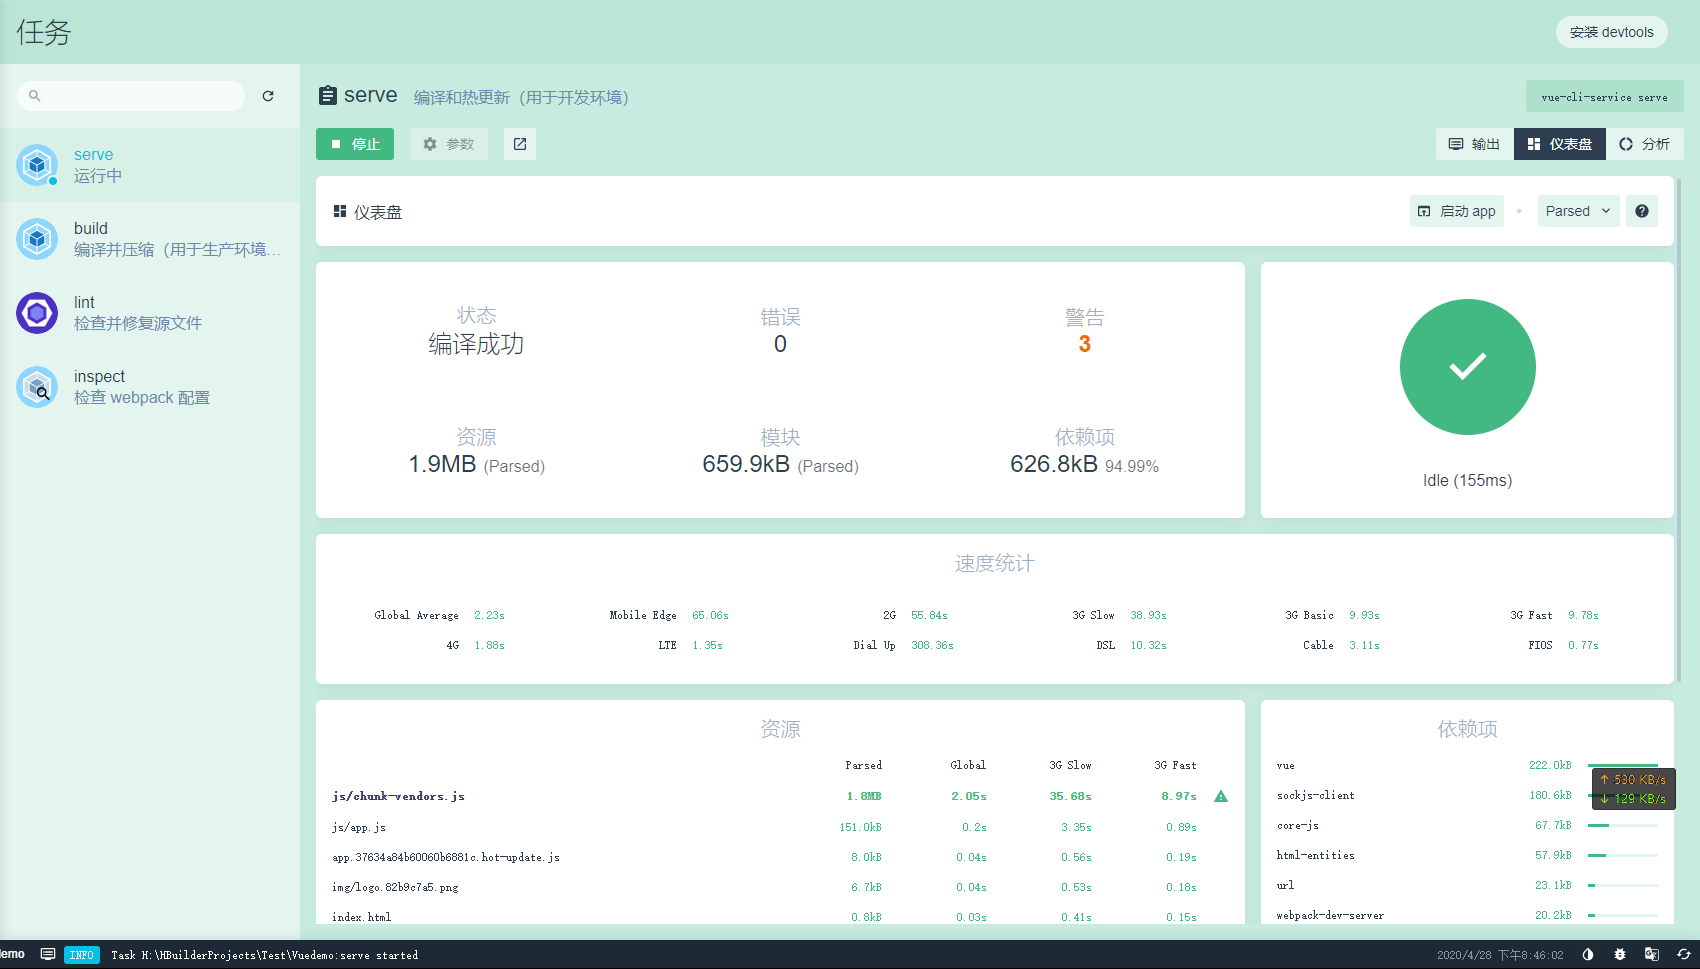Click the Idle (155ms) status text

click(1467, 480)
